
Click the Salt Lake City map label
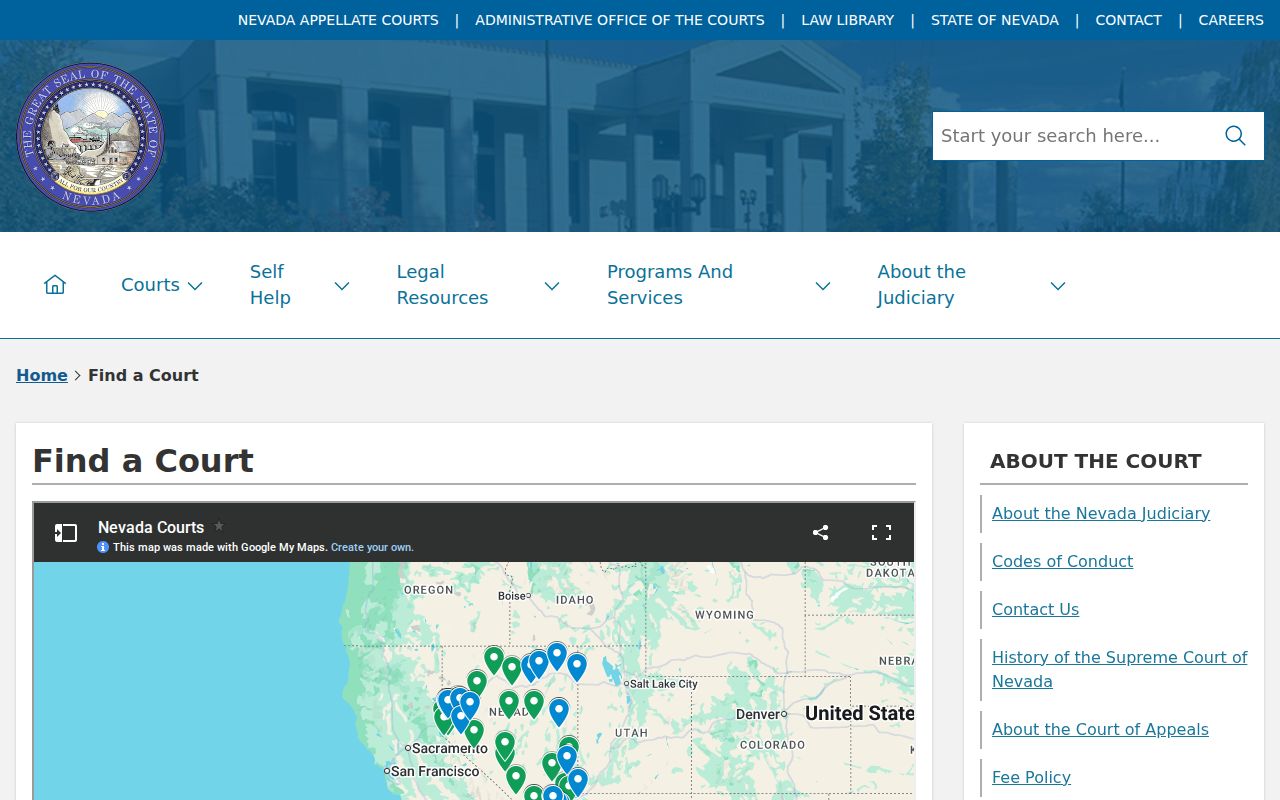pos(663,684)
